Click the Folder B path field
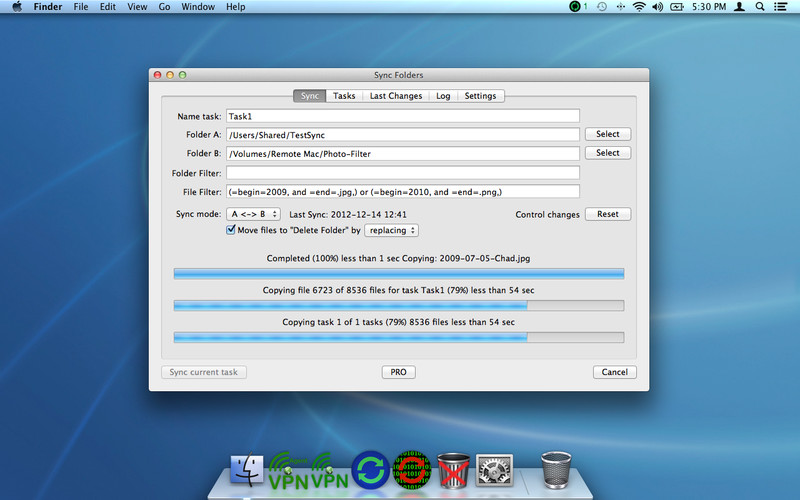 403,154
